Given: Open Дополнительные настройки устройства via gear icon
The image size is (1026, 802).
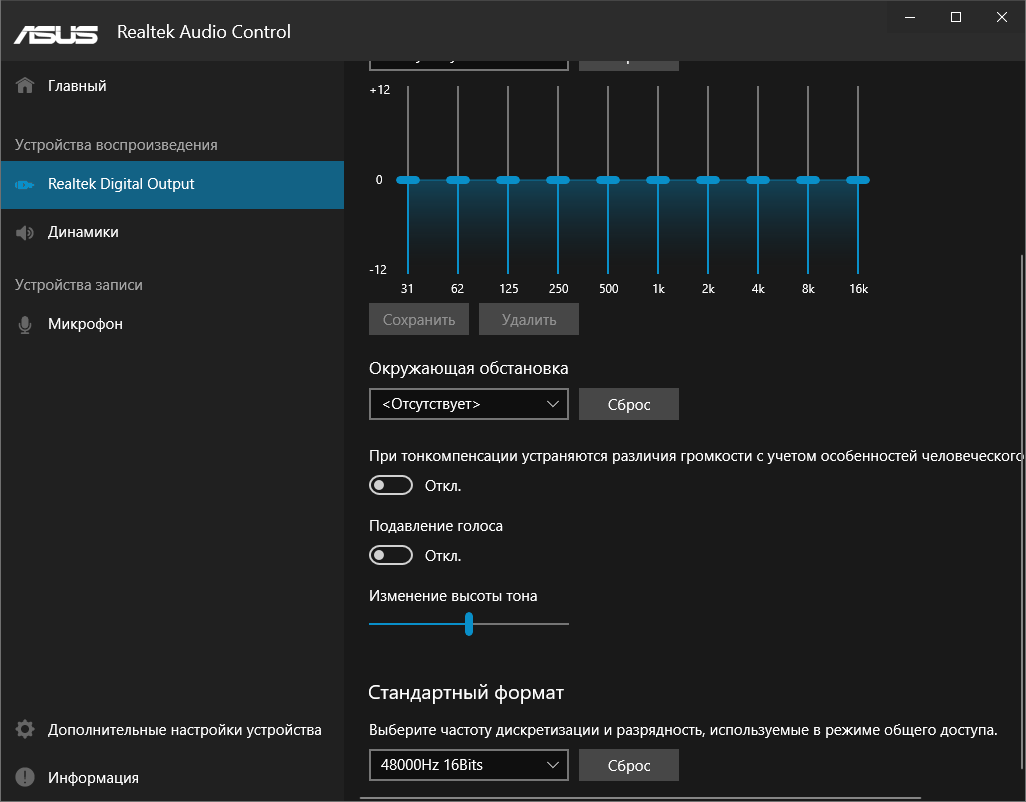Looking at the screenshot, I should tap(24, 729).
